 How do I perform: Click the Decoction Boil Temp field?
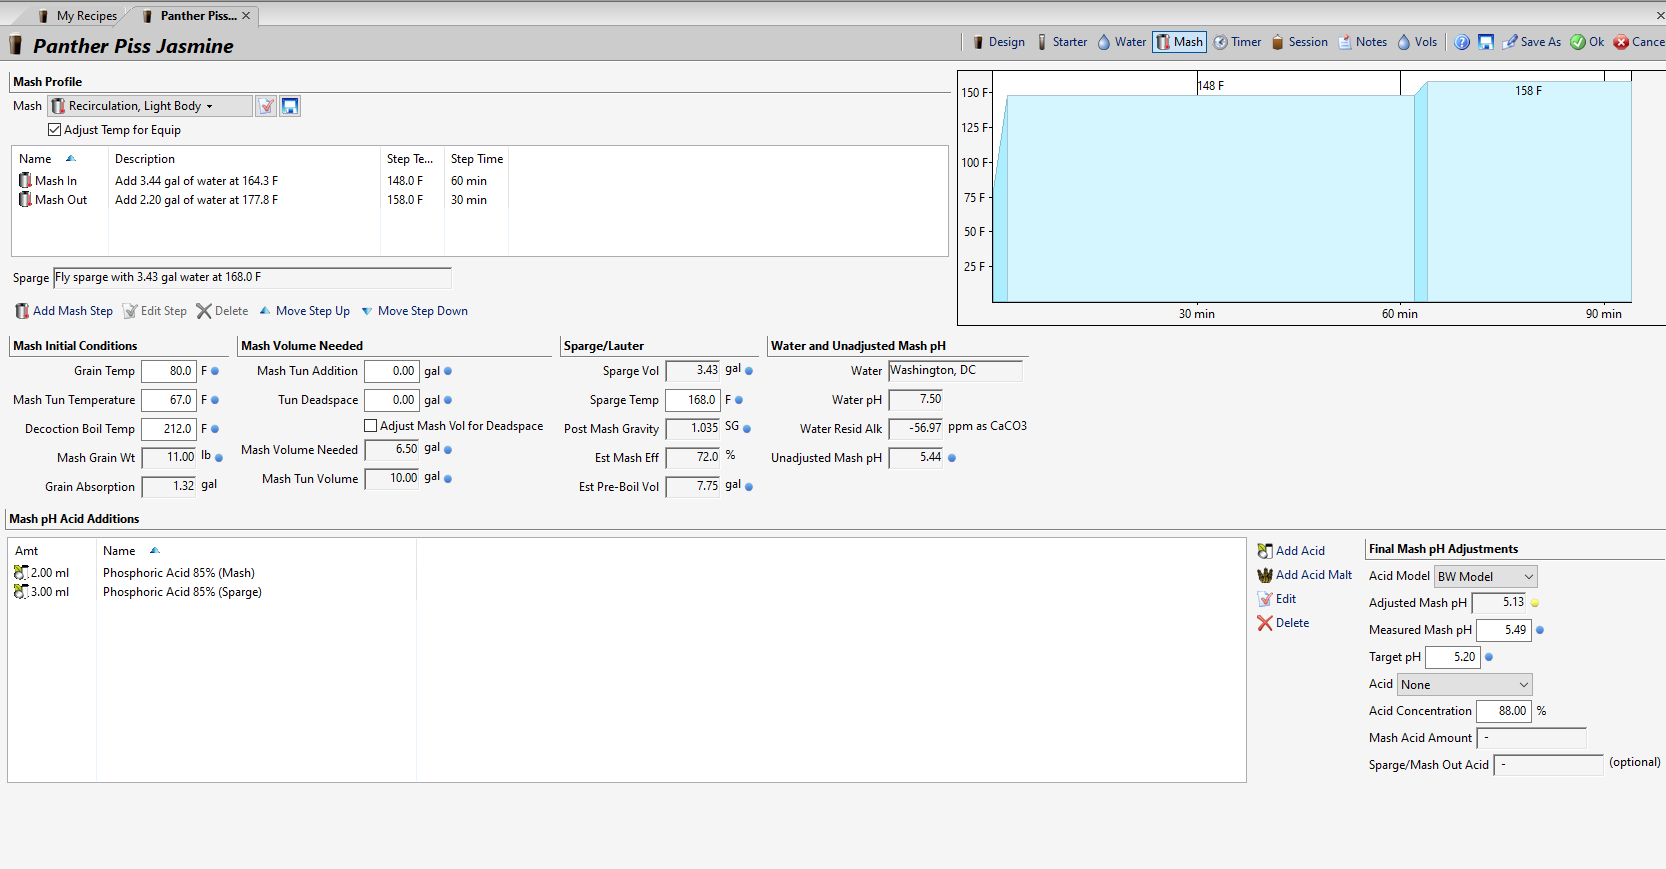(x=169, y=429)
